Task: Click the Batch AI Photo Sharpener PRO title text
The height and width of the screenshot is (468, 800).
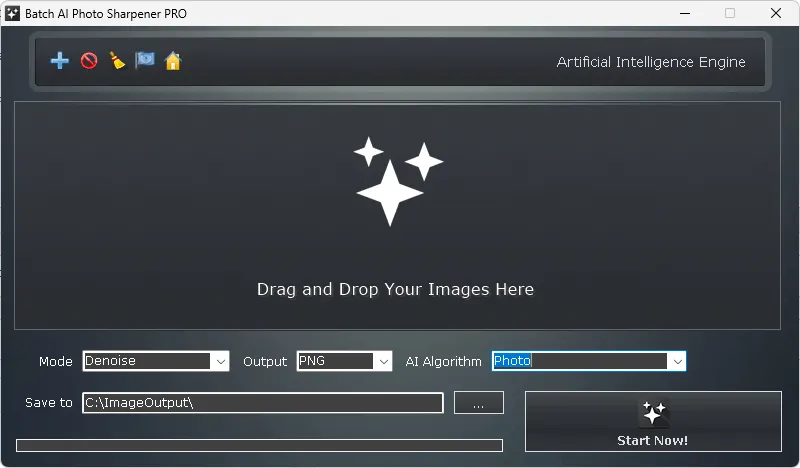Action: pyautogui.click(x=105, y=14)
